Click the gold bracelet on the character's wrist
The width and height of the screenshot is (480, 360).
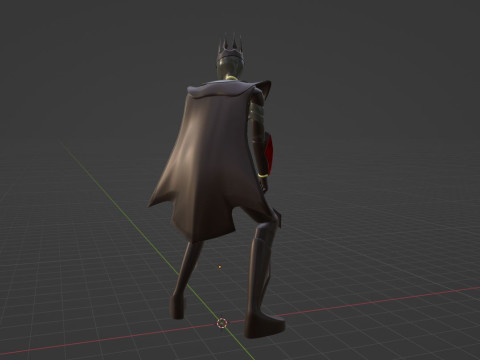tap(263, 175)
